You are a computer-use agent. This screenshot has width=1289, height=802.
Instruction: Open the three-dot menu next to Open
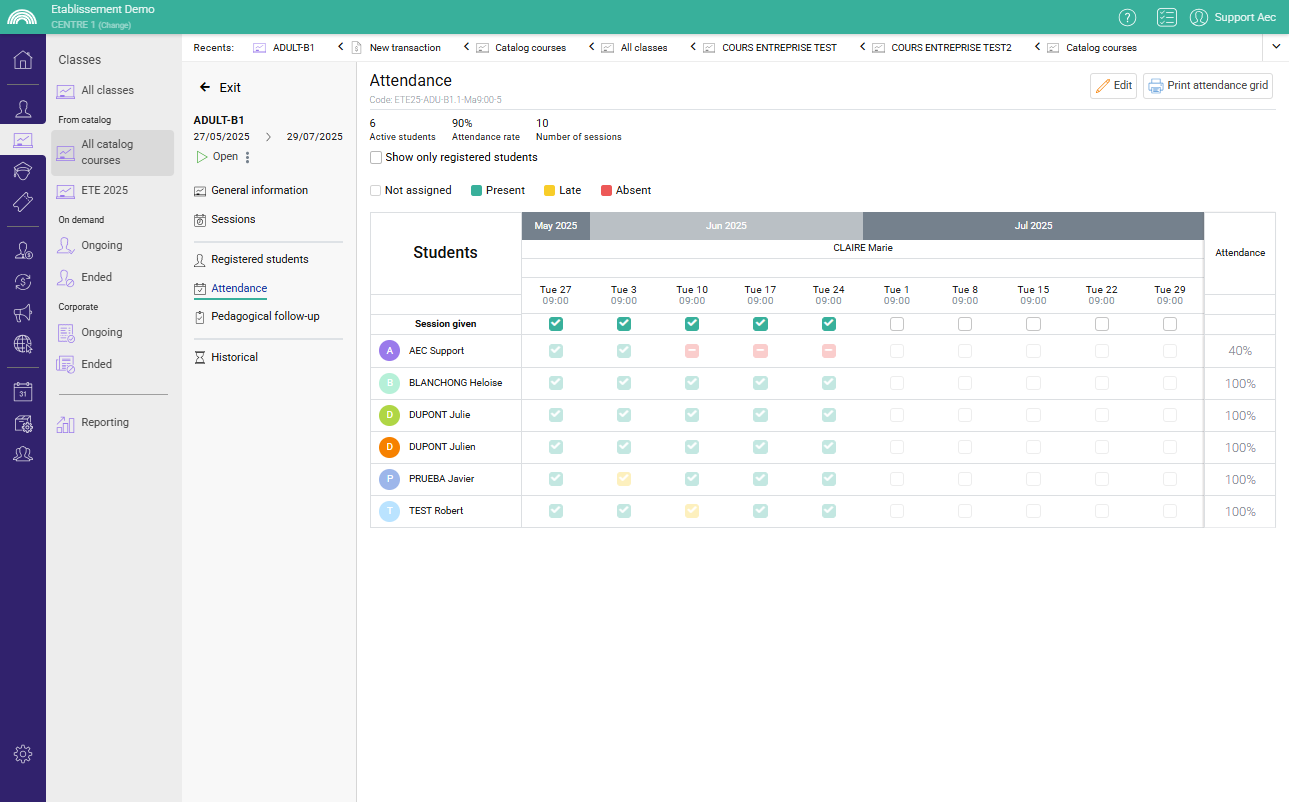click(x=248, y=157)
